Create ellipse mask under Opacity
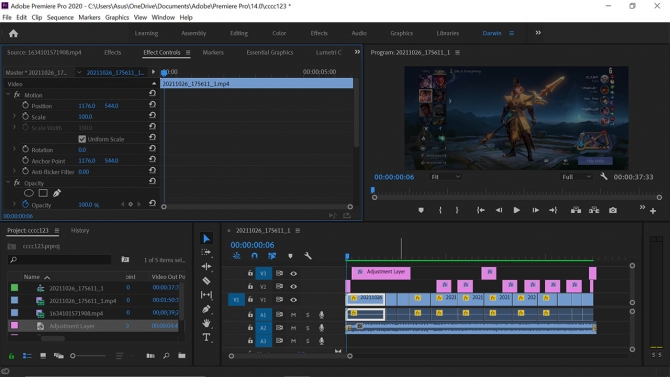The width and height of the screenshot is (670, 377). coord(29,193)
